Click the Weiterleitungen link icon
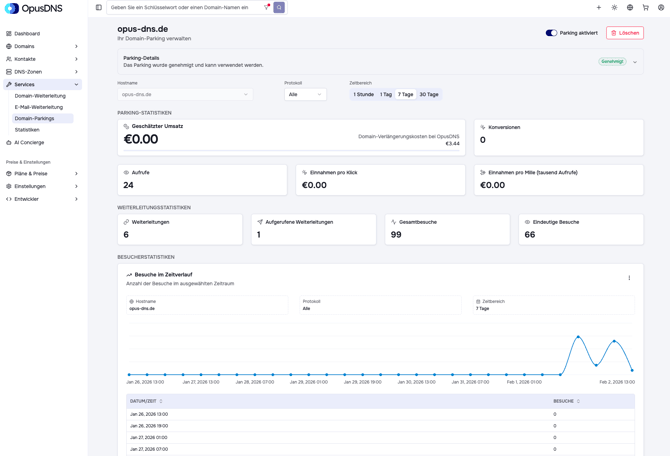 pos(126,222)
